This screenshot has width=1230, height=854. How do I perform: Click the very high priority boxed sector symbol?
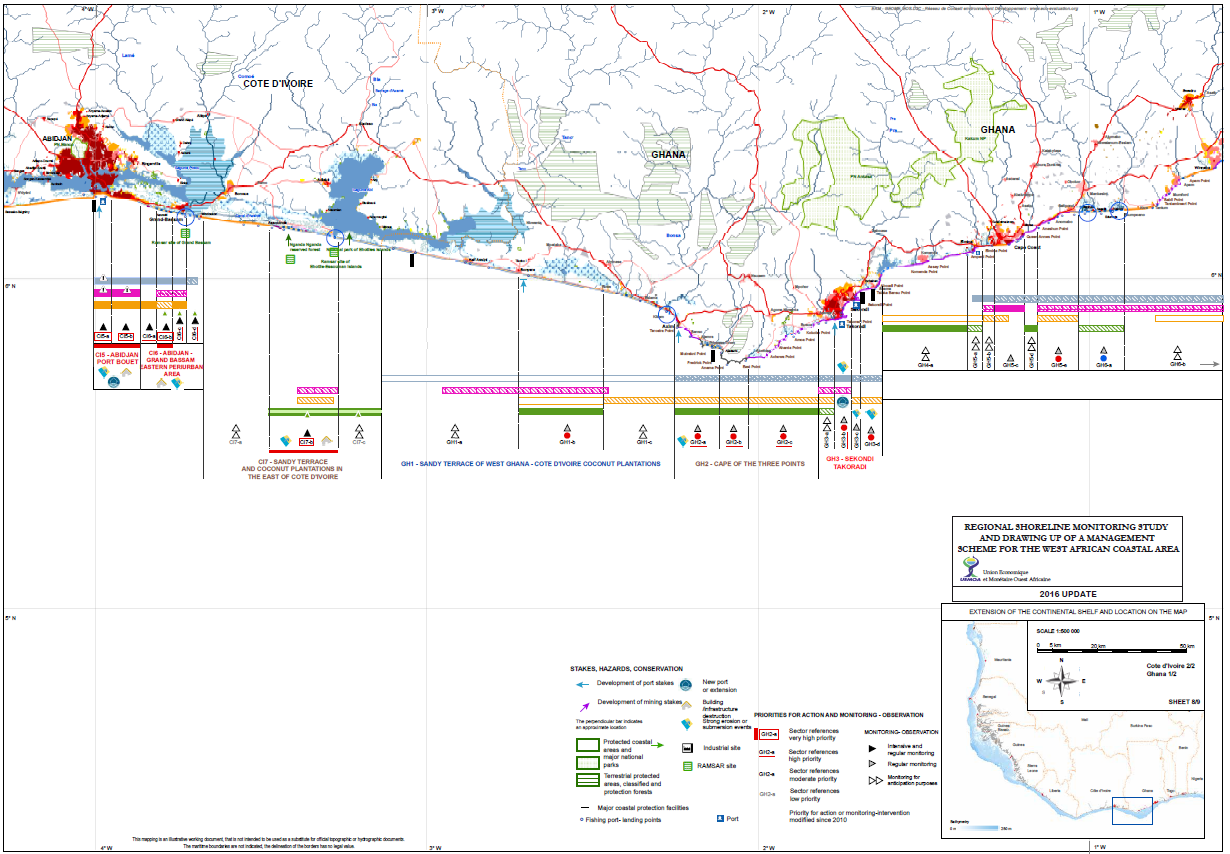768,733
